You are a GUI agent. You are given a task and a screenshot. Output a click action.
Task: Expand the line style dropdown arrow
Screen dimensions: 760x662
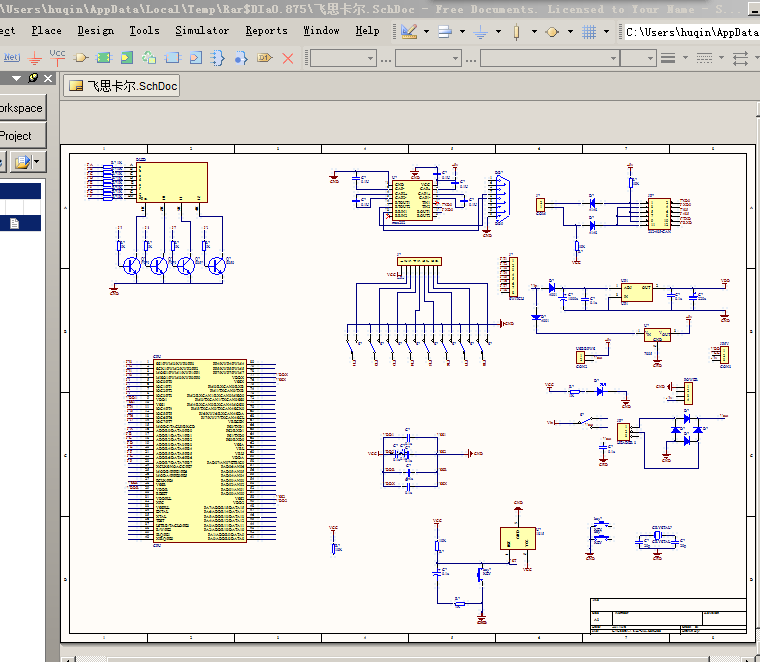click(x=721, y=58)
